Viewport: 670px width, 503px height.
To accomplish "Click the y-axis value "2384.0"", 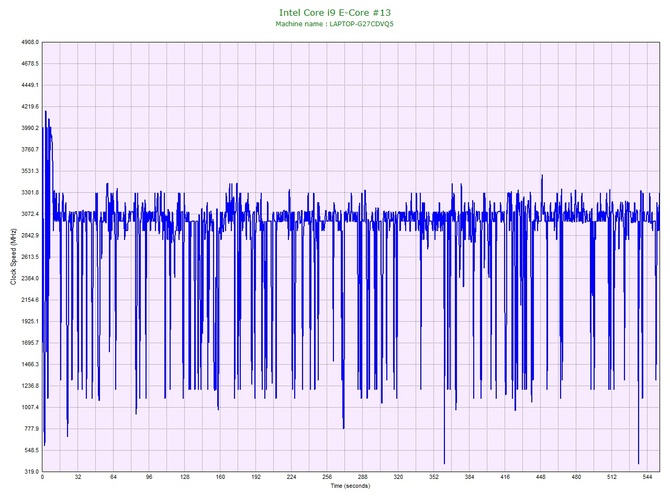I will 30,278.
